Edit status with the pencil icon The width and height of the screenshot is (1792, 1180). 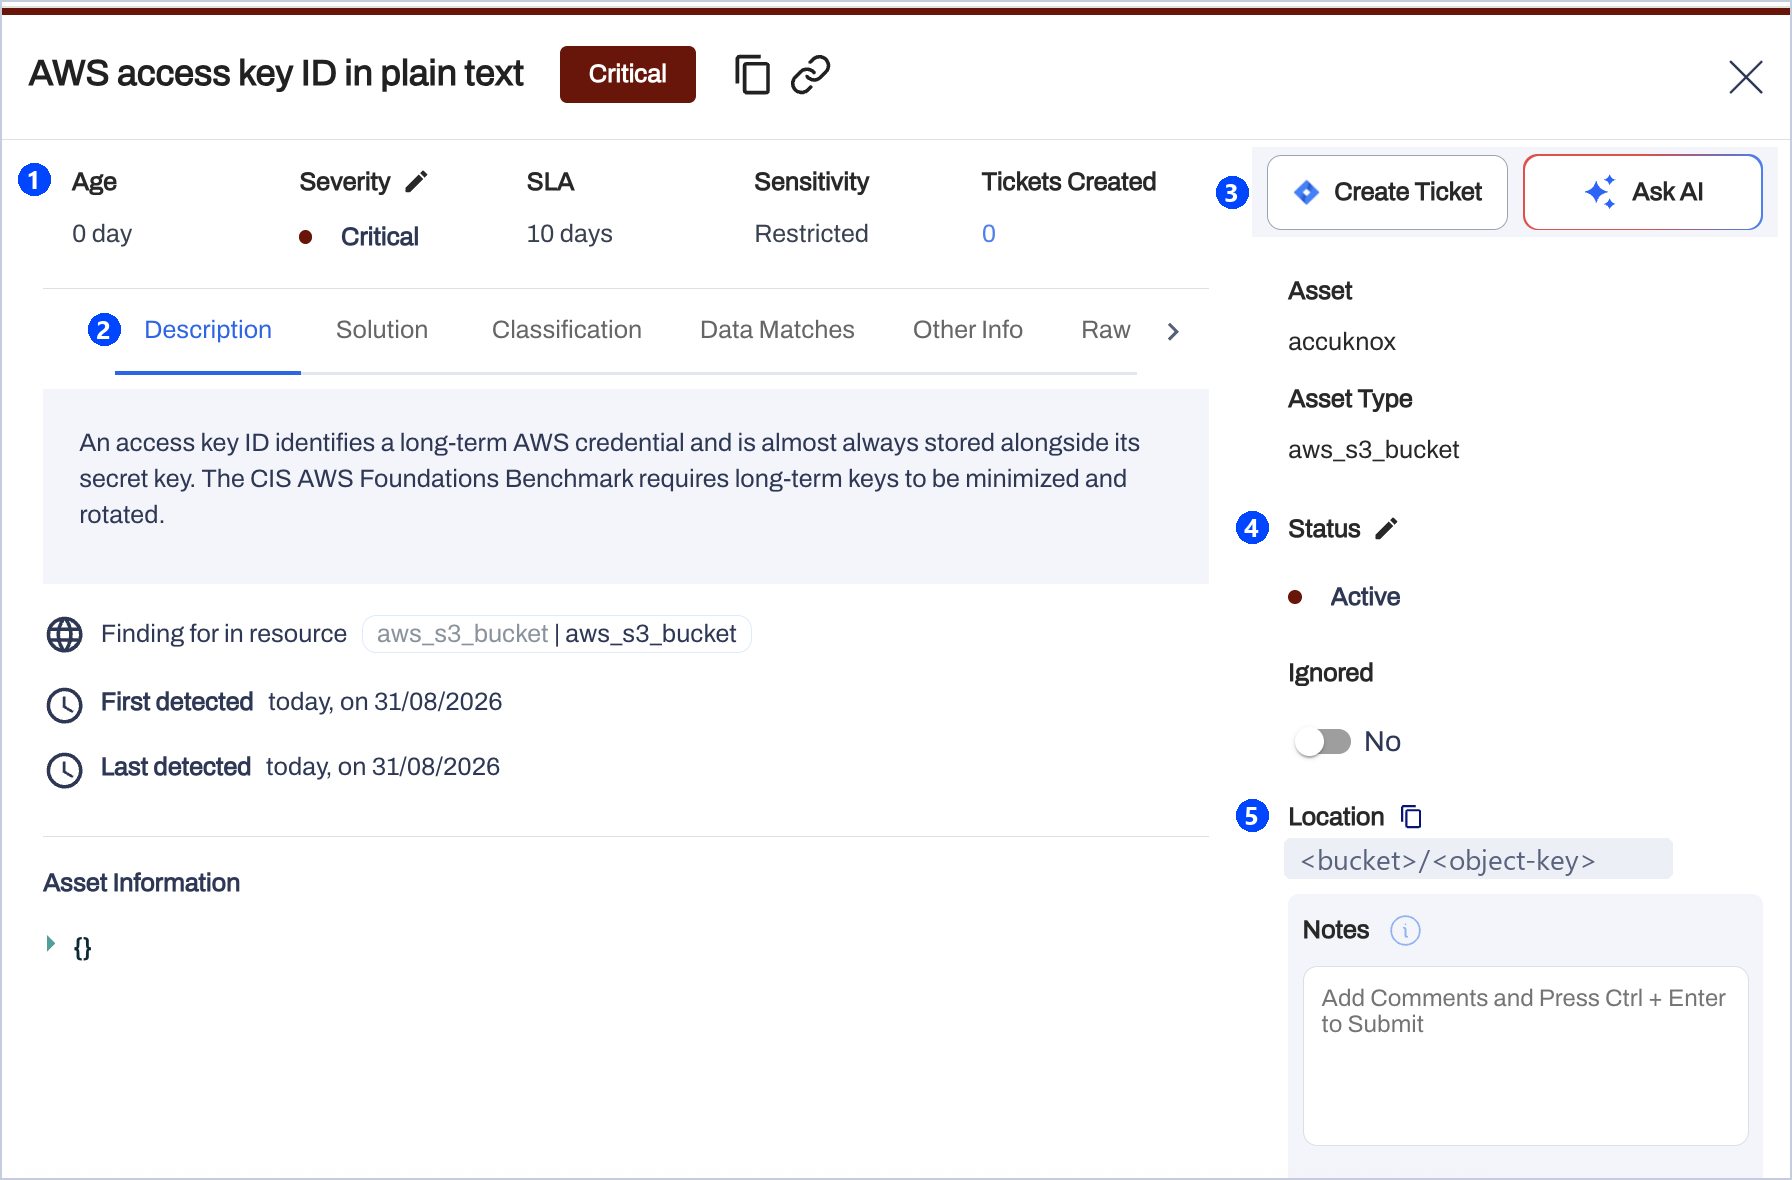pyautogui.click(x=1386, y=528)
